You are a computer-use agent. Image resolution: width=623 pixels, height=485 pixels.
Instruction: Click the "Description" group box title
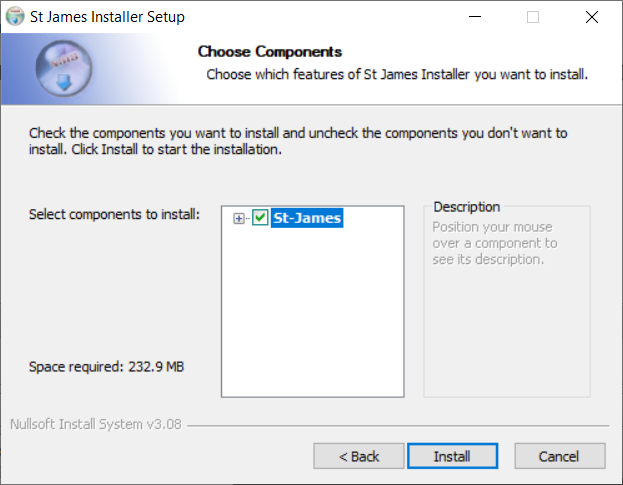pyautogui.click(x=466, y=207)
